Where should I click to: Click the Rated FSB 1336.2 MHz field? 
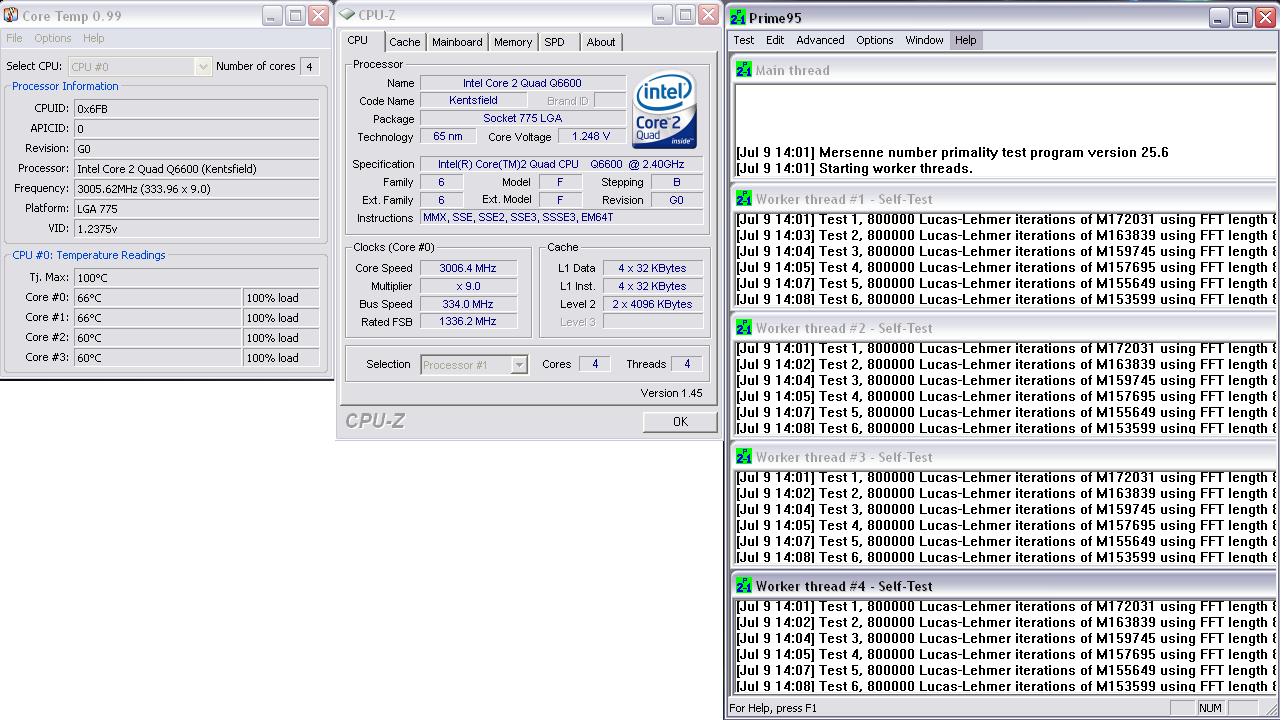[x=467, y=322]
